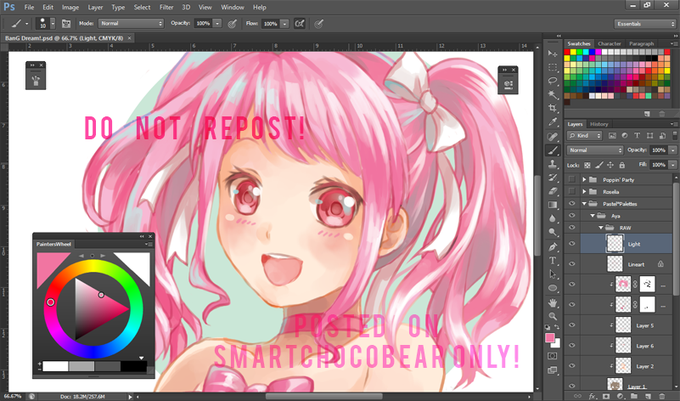
Task: Swap foreground and background colors
Action: click(557, 327)
